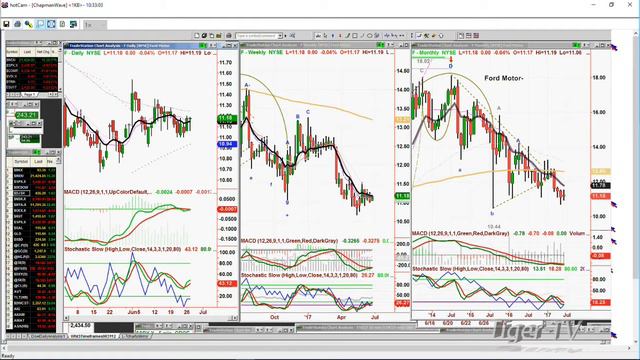This screenshot has height=360, width=640.
Task: Click the printer icon in HotCam toolbar
Action: point(18,24)
